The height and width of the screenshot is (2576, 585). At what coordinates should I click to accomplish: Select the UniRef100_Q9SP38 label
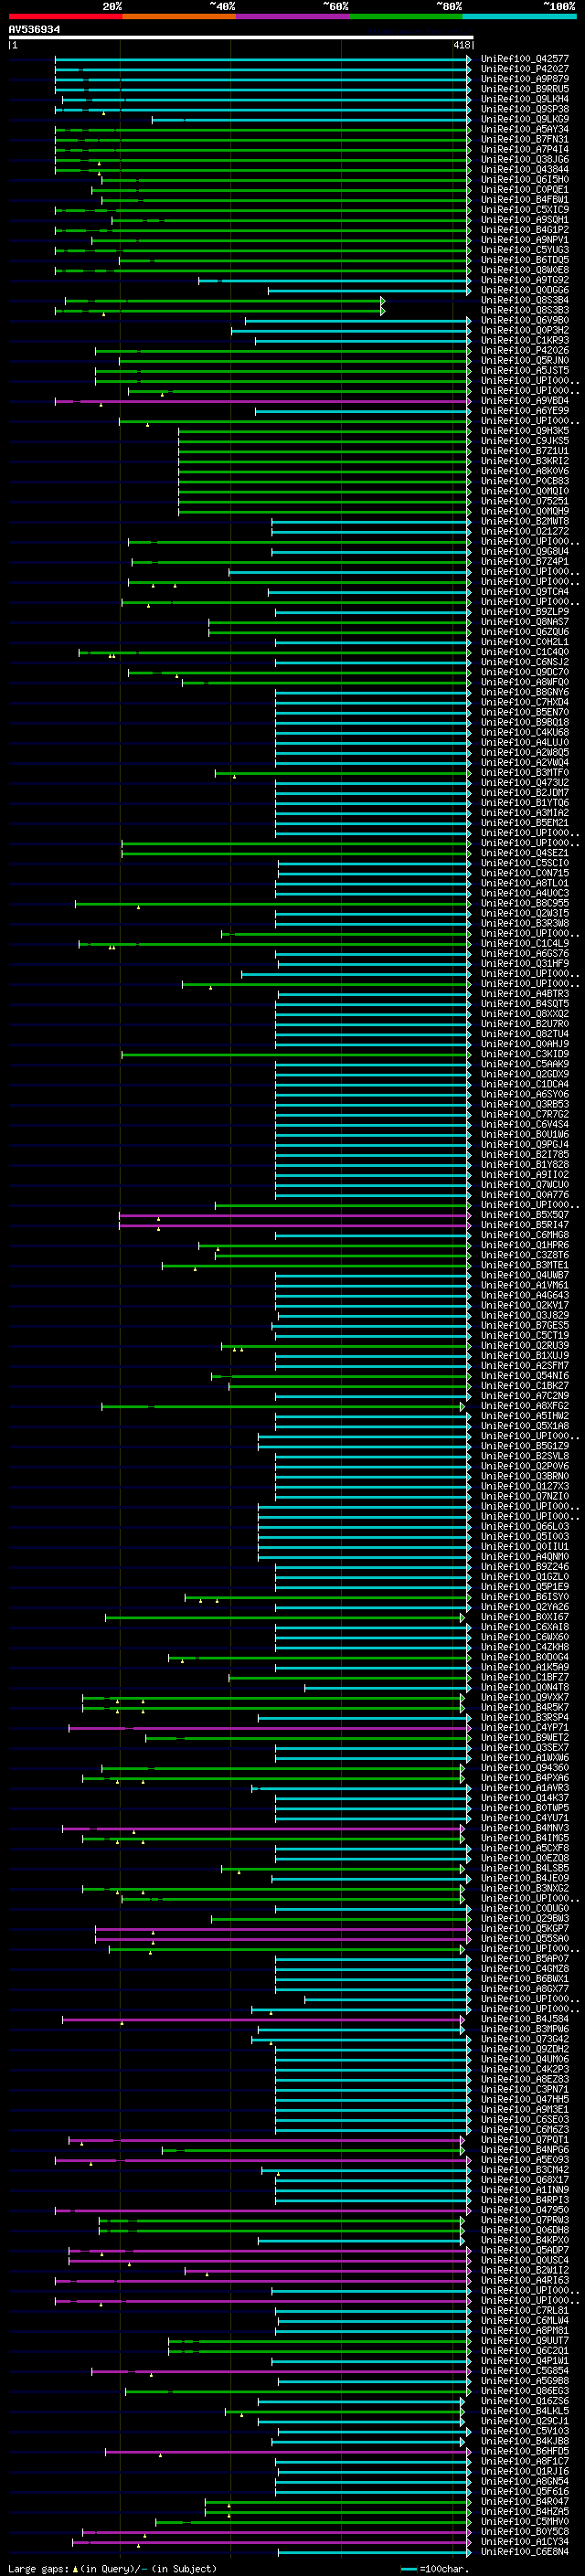(525, 109)
